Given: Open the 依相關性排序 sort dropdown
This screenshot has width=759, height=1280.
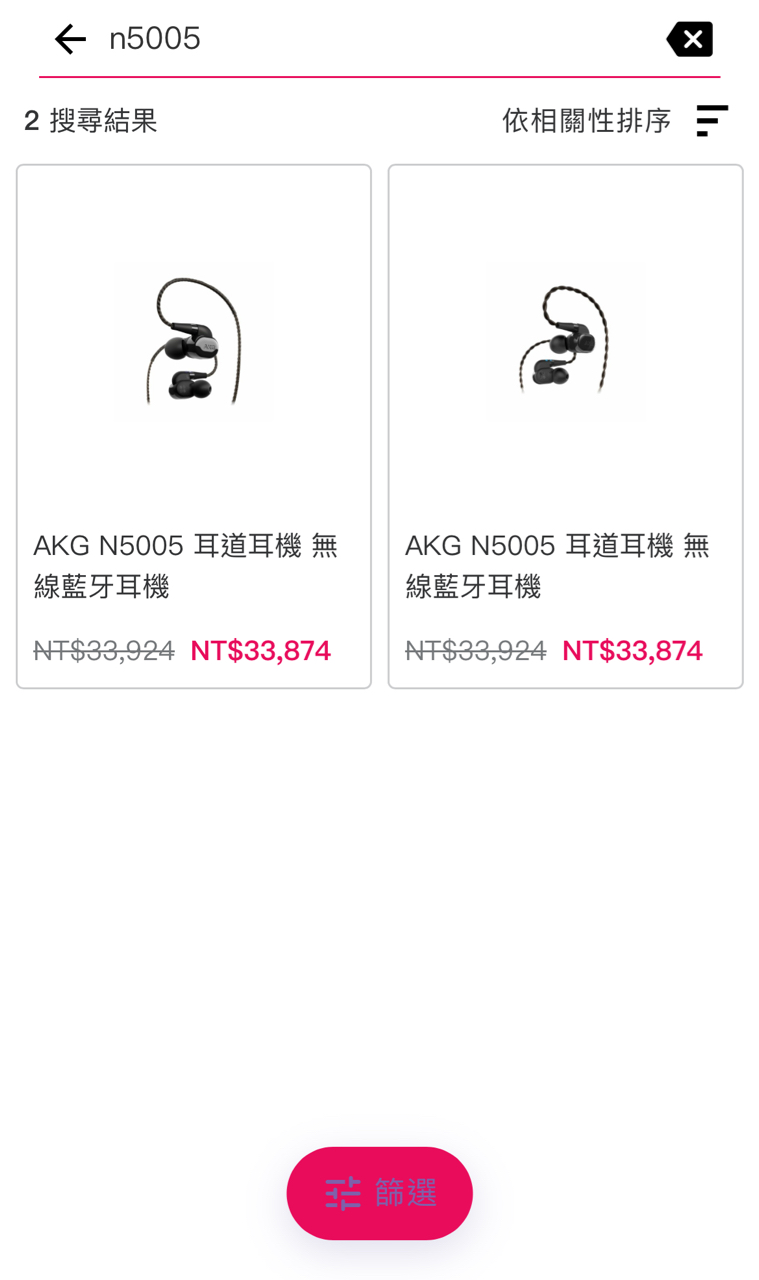Looking at the screenshot, I should click(x=586, y=121).
